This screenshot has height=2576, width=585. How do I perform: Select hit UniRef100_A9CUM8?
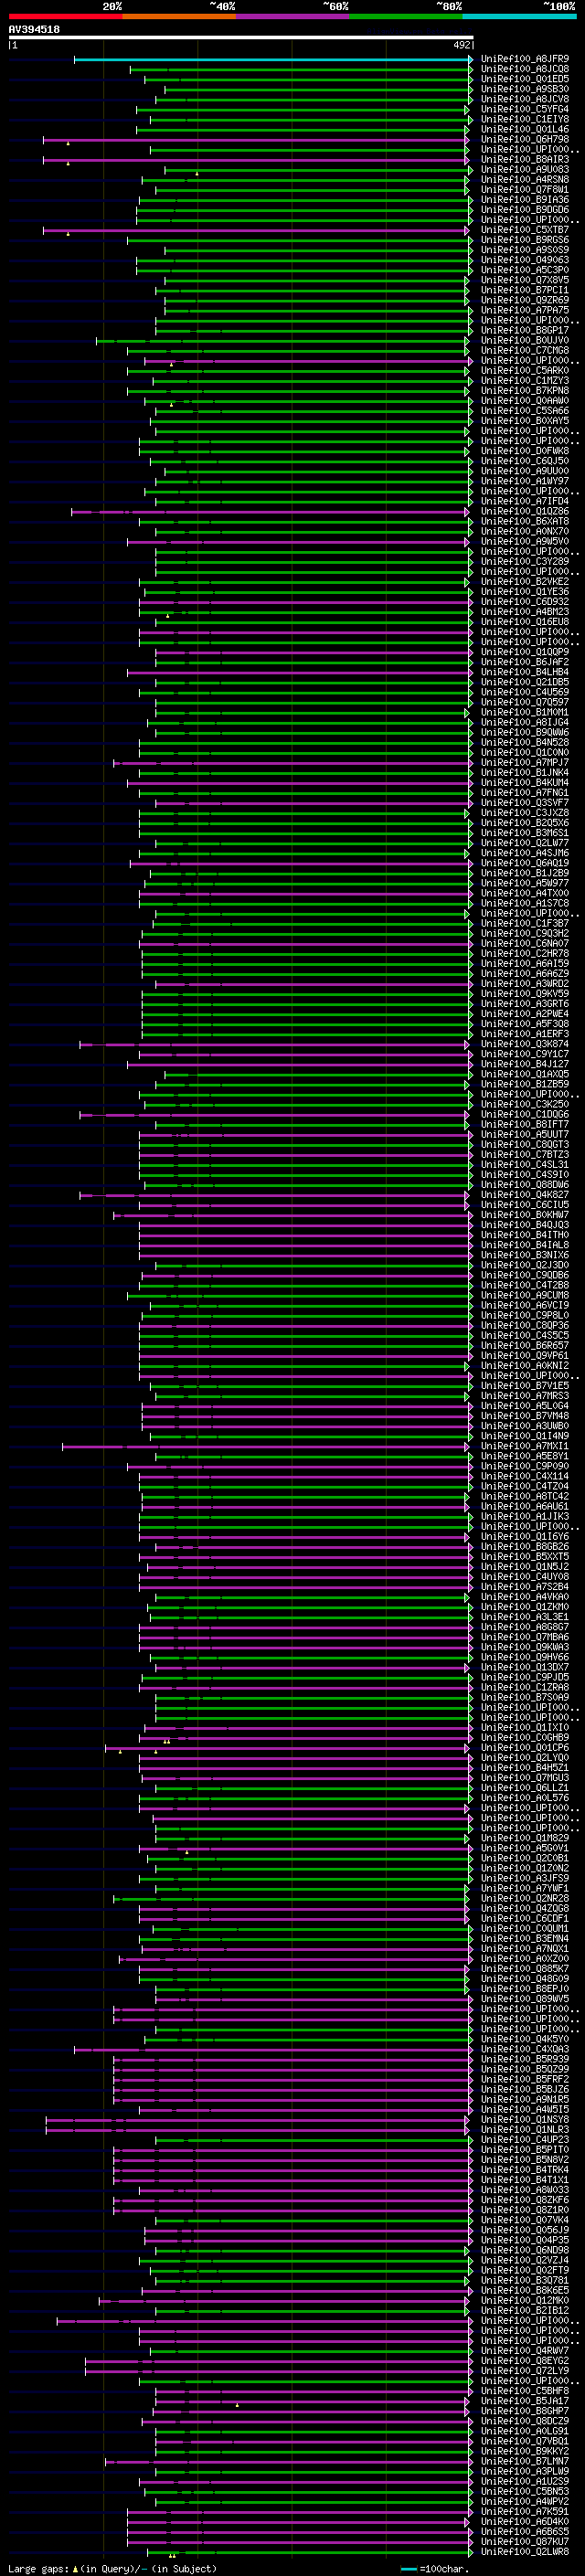coord(525,1295)
